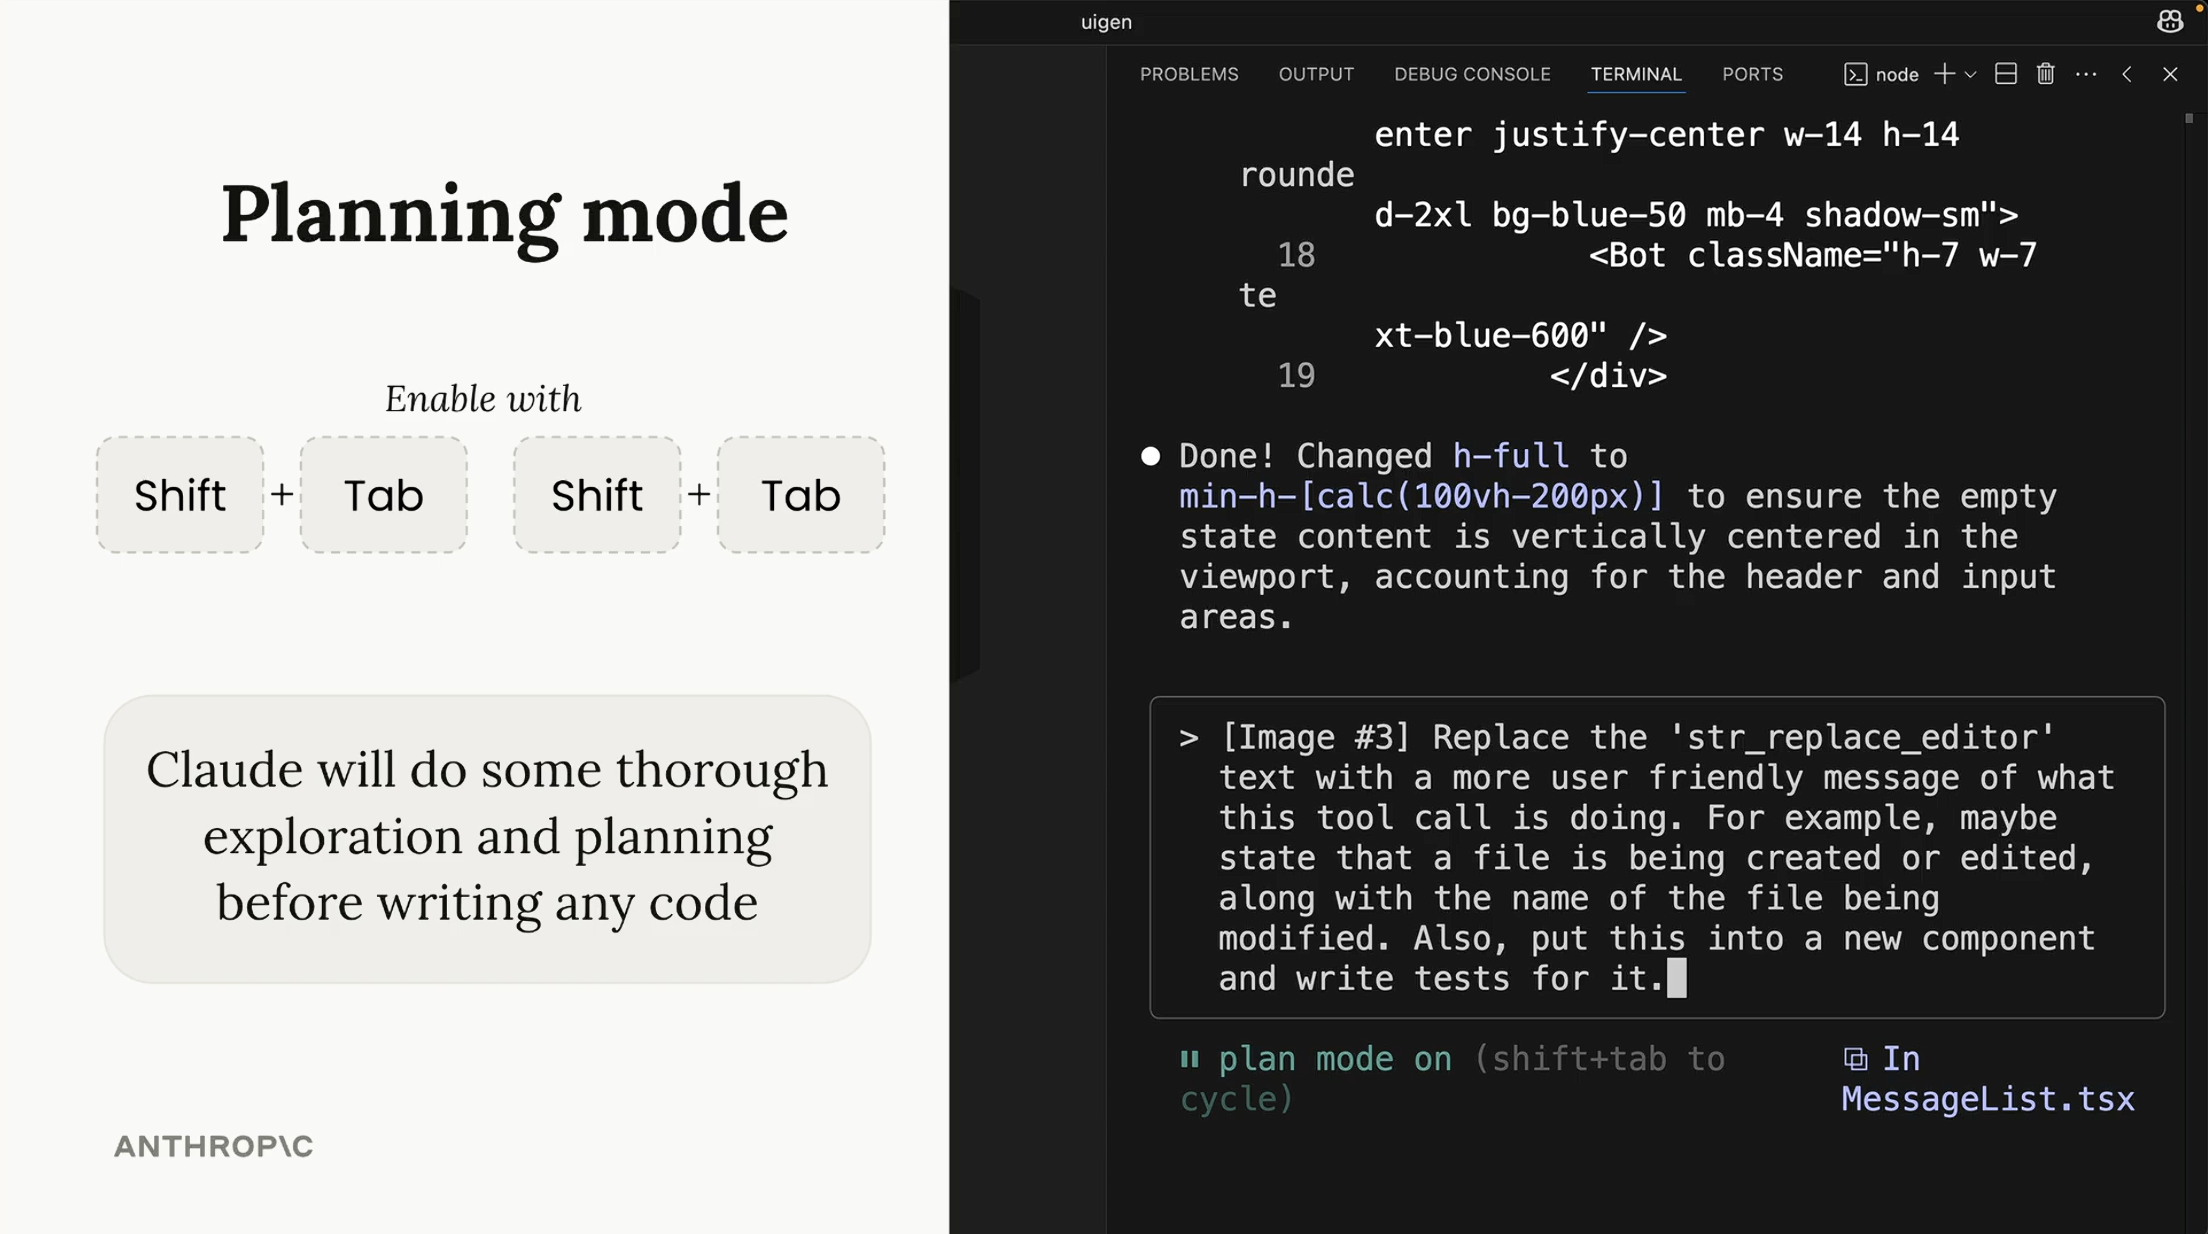Click the file icon before In MessageList.tsx
Image resolution: width=2208 pixels, height=1234 pixels.
1855,1059
